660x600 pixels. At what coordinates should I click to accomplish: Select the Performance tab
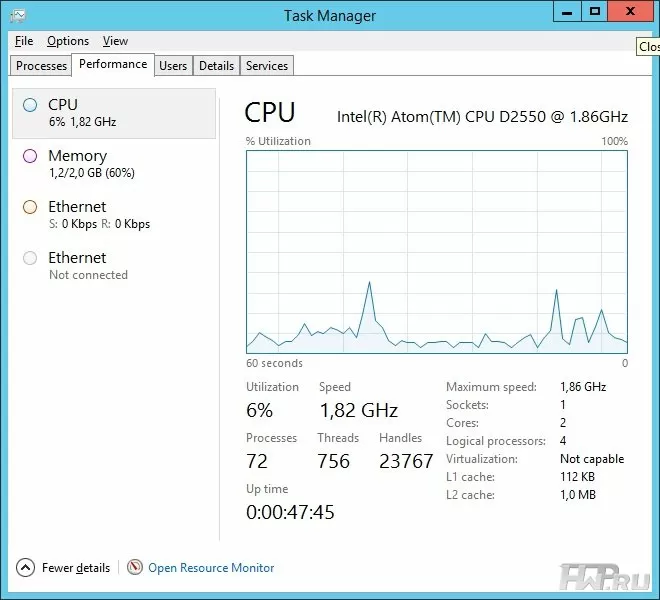click(x=113, y=64)
